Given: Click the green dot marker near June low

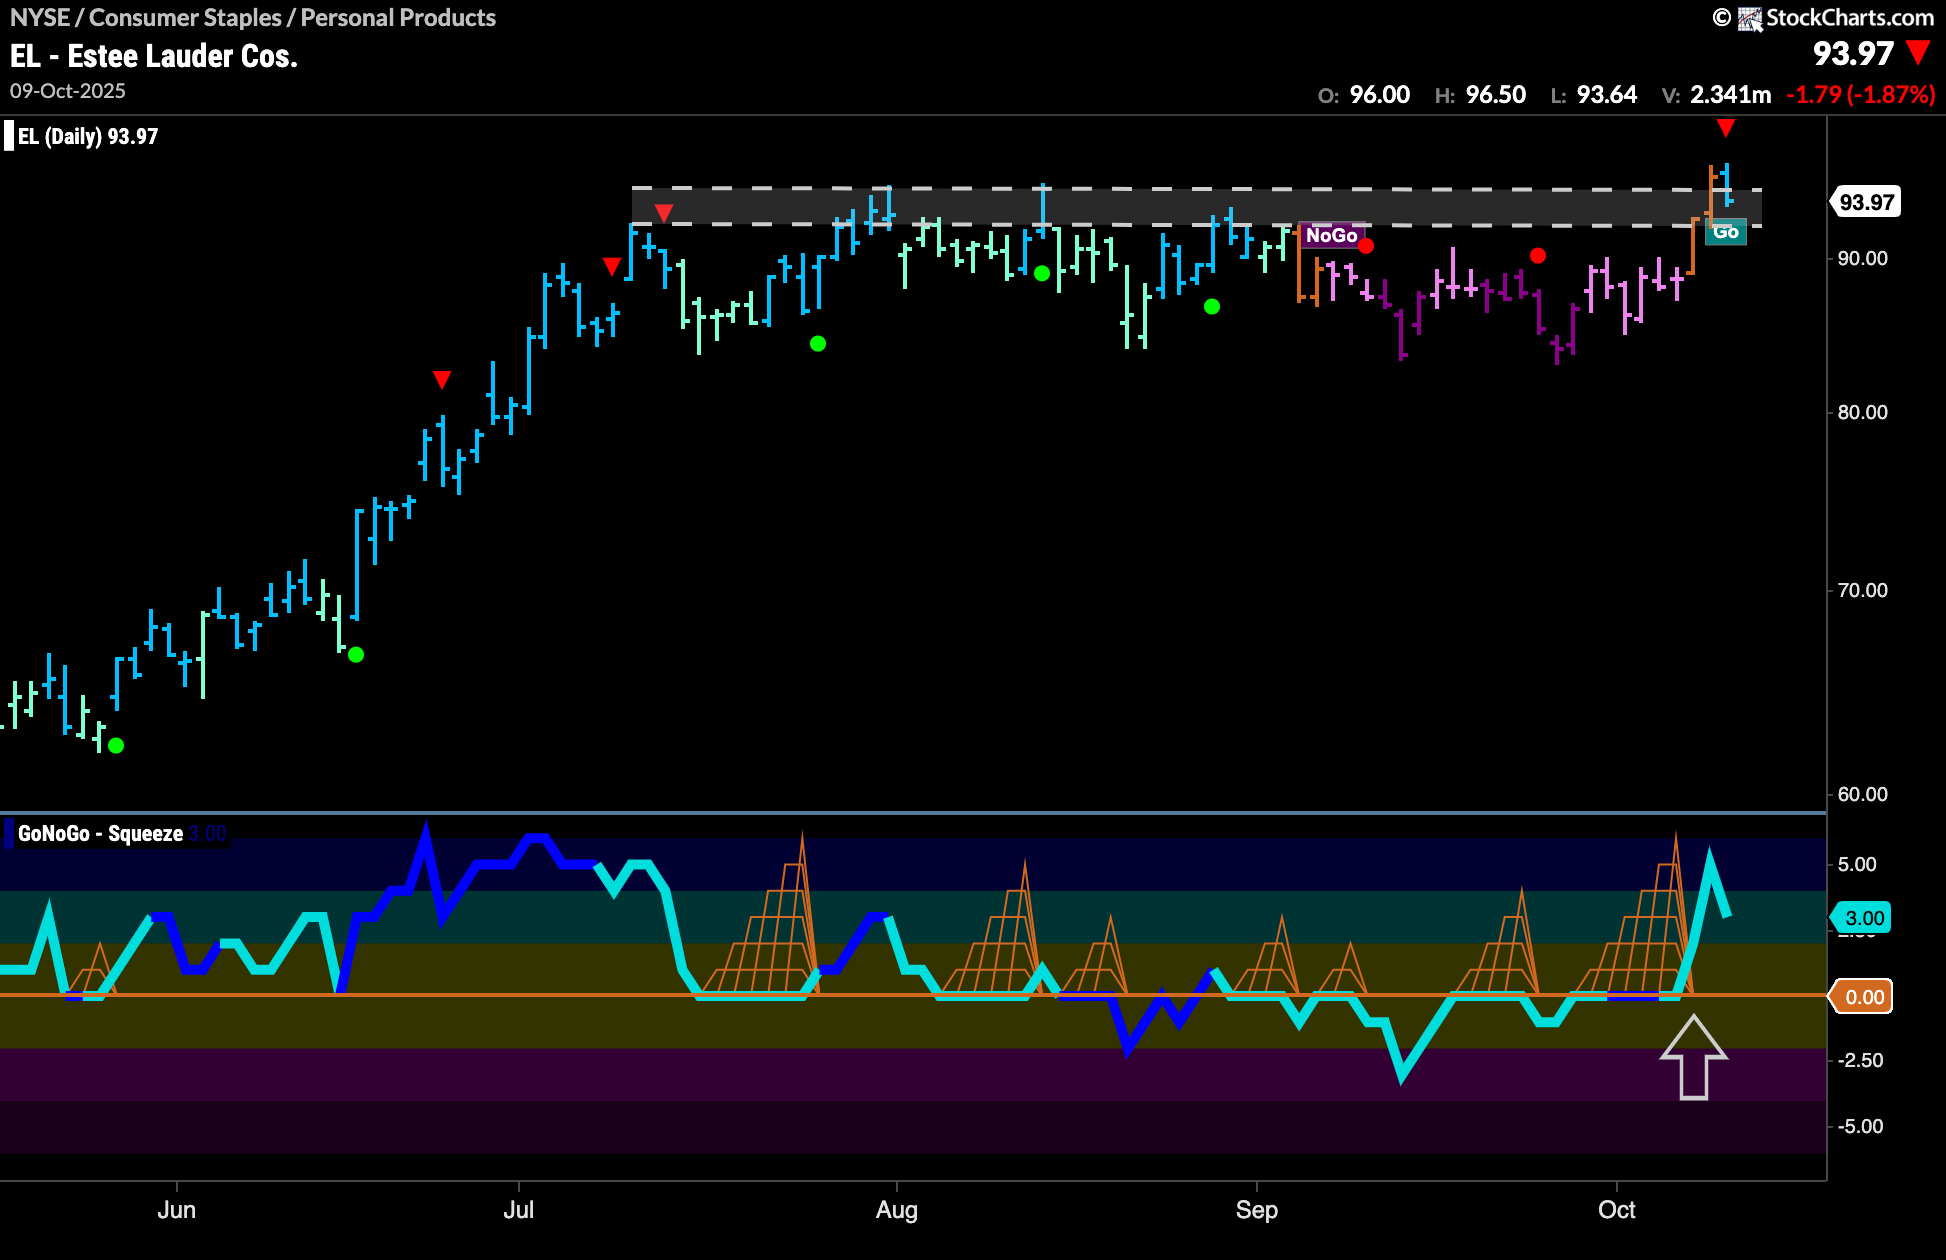Looking at the screenshot, I should coord(117,745).
